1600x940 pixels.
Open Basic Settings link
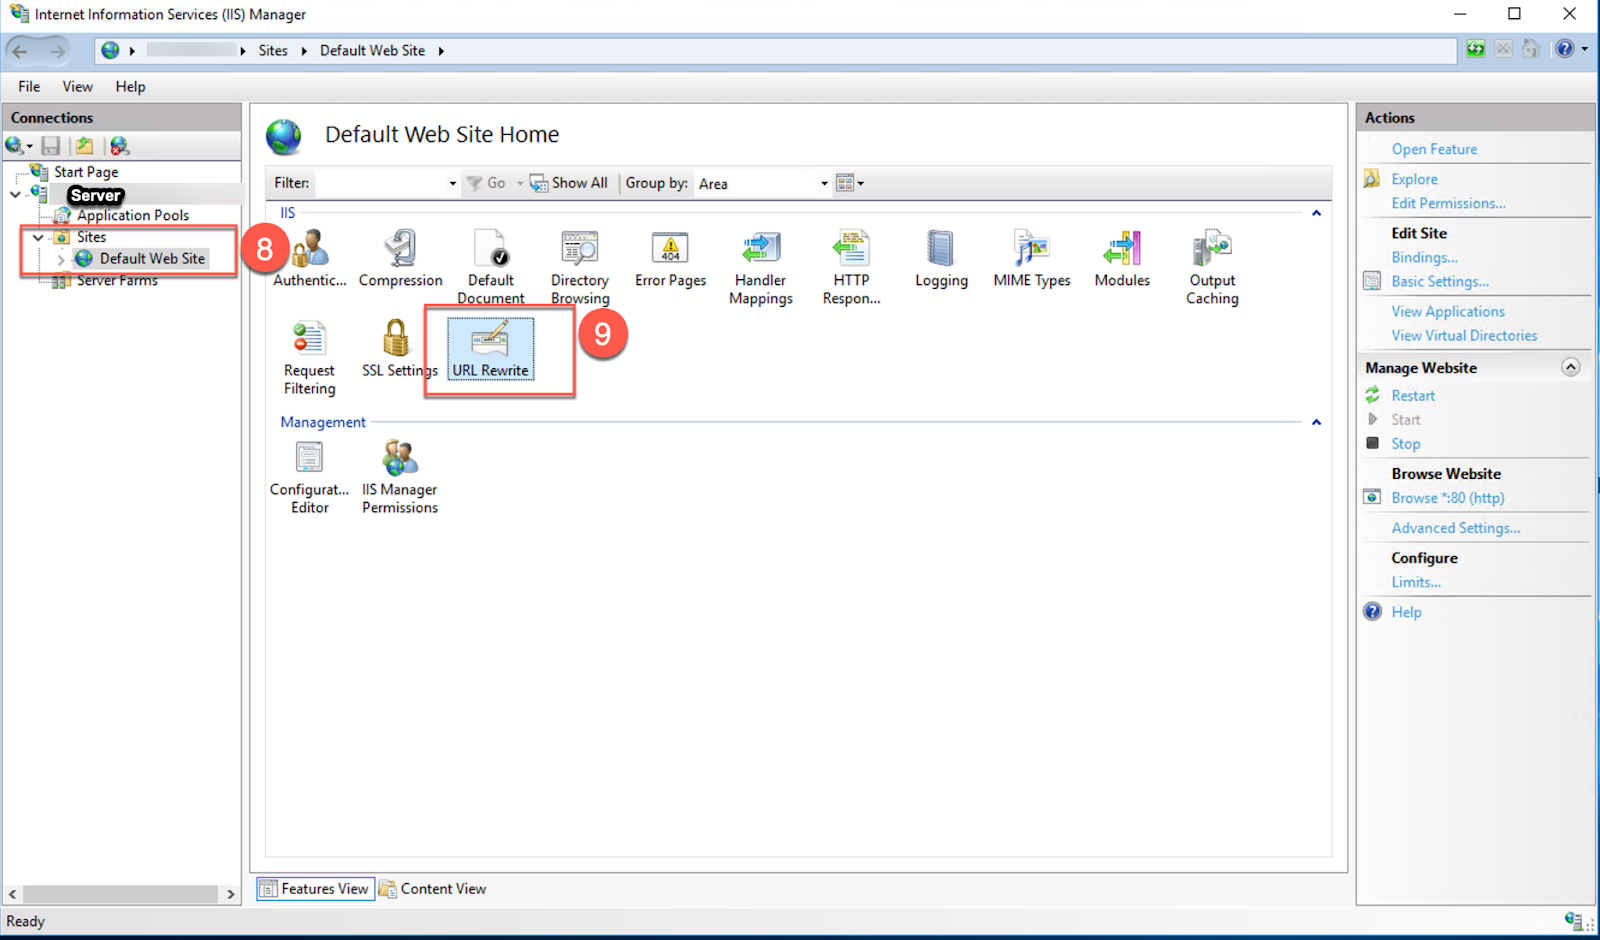coord(1440,281)
